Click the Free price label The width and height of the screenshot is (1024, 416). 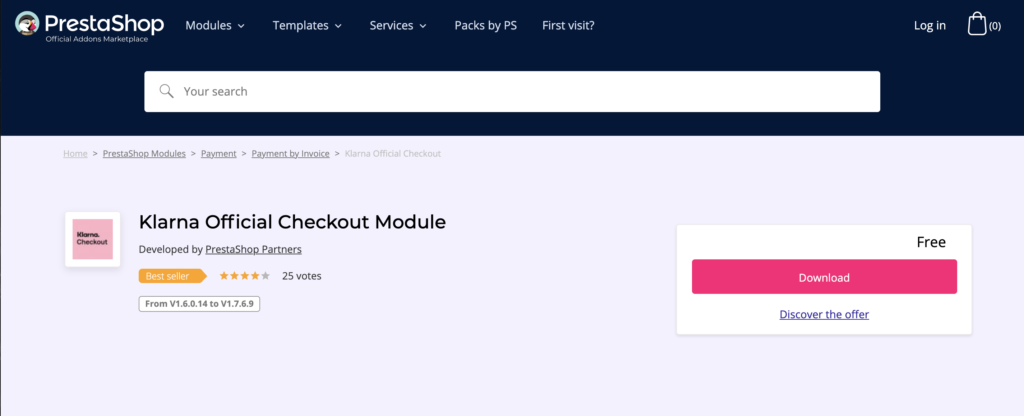pos(931,242)
